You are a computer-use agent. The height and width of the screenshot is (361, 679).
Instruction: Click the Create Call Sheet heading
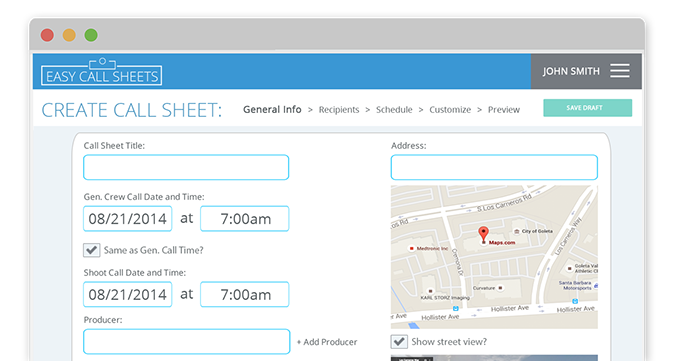132,110
